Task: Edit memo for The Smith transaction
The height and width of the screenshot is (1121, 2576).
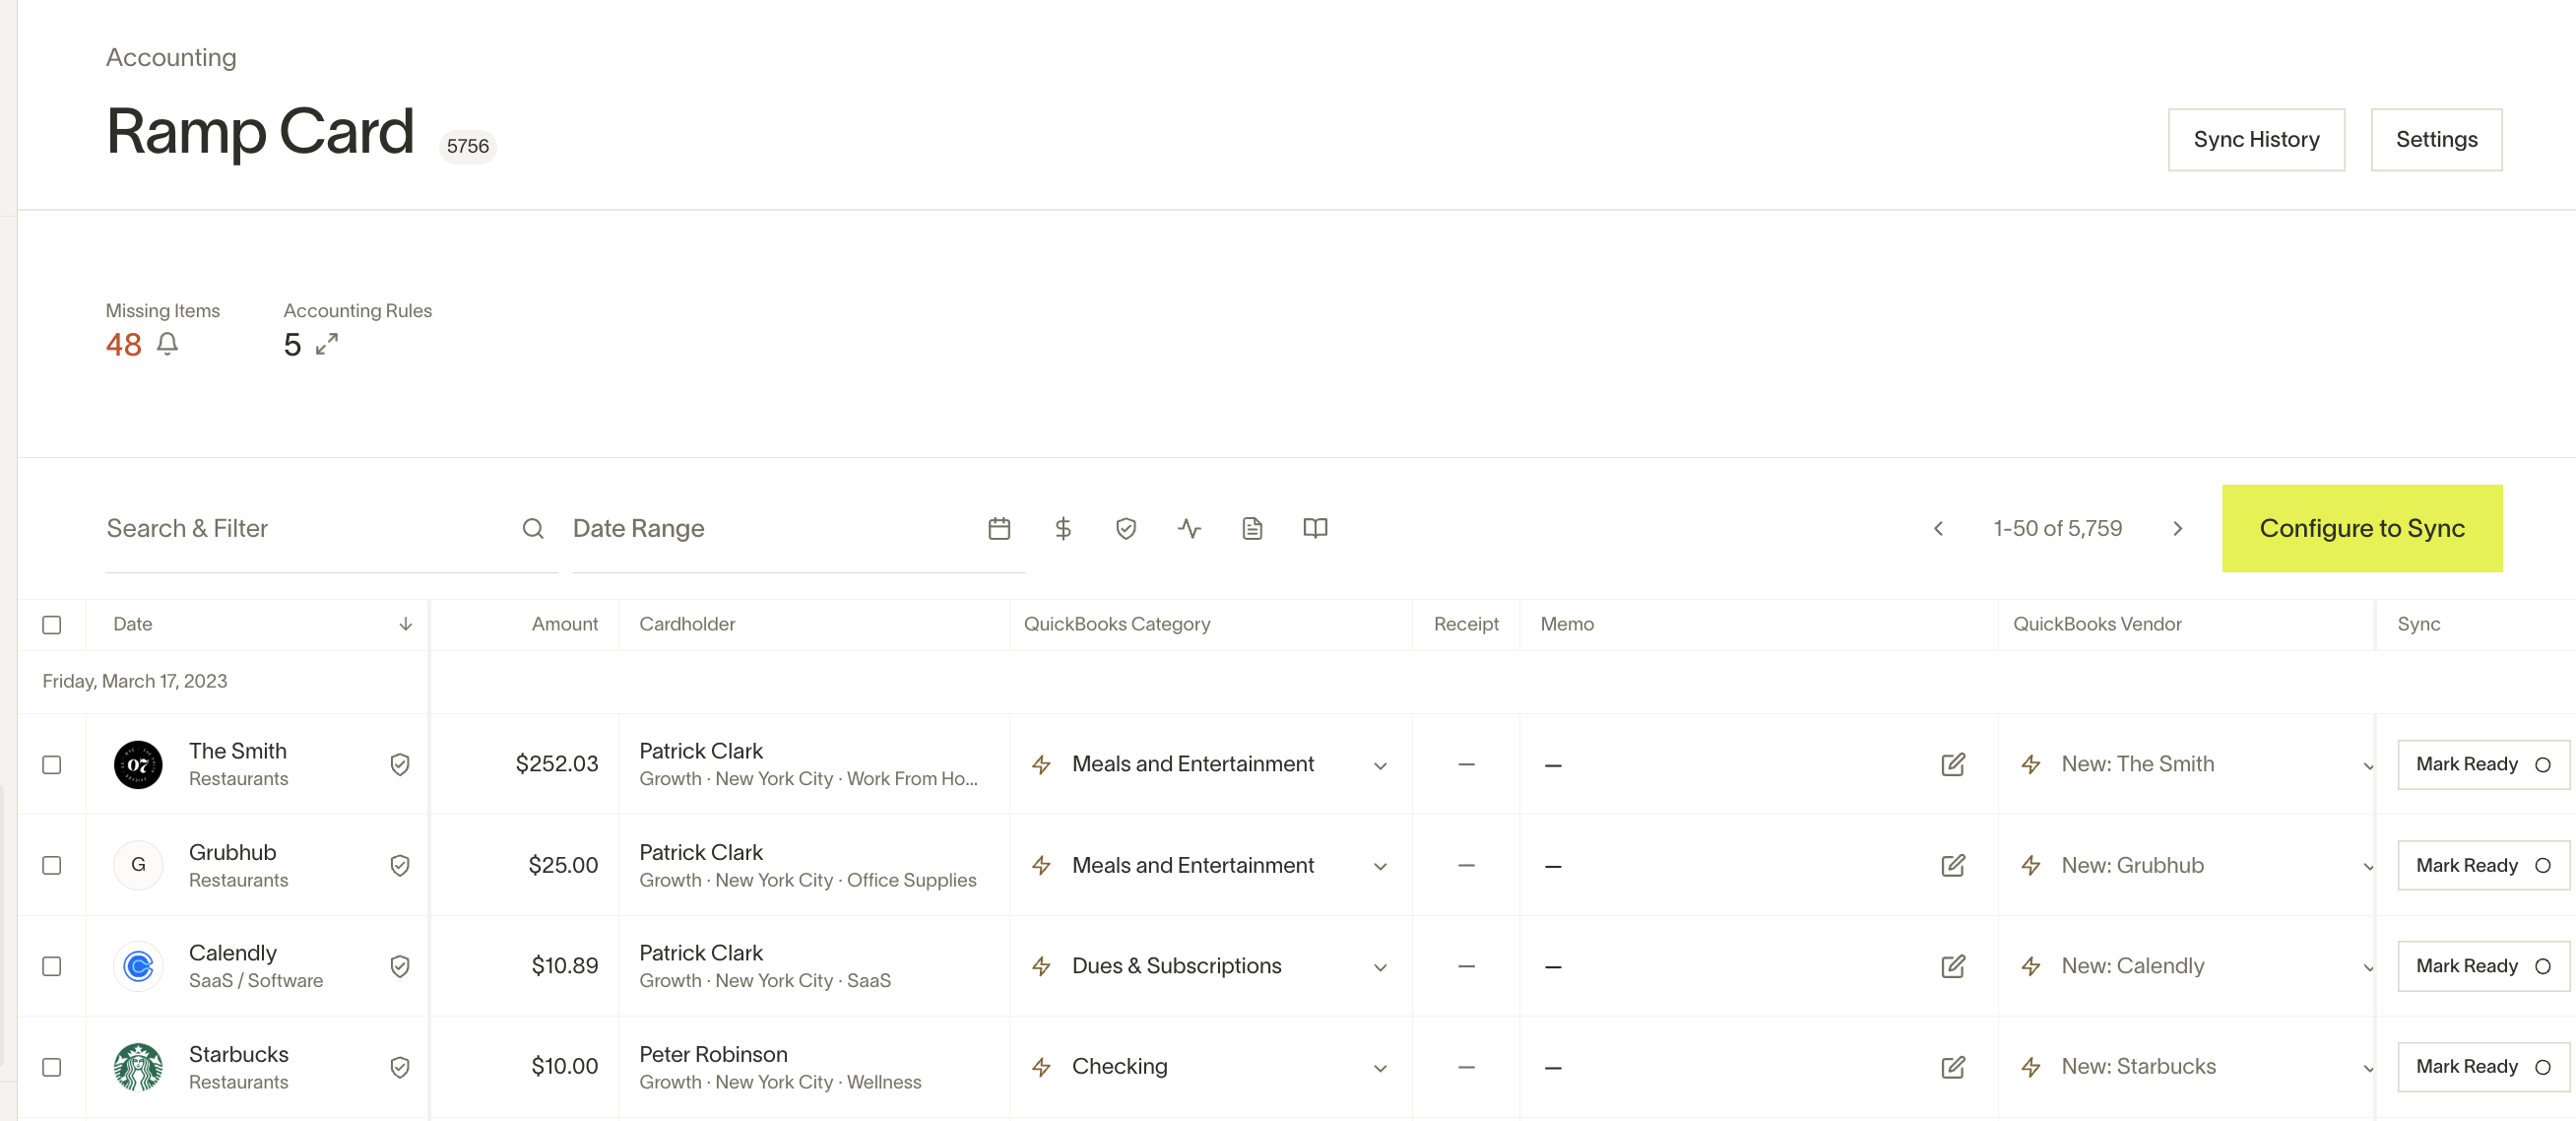Action: pos(1953,765)
